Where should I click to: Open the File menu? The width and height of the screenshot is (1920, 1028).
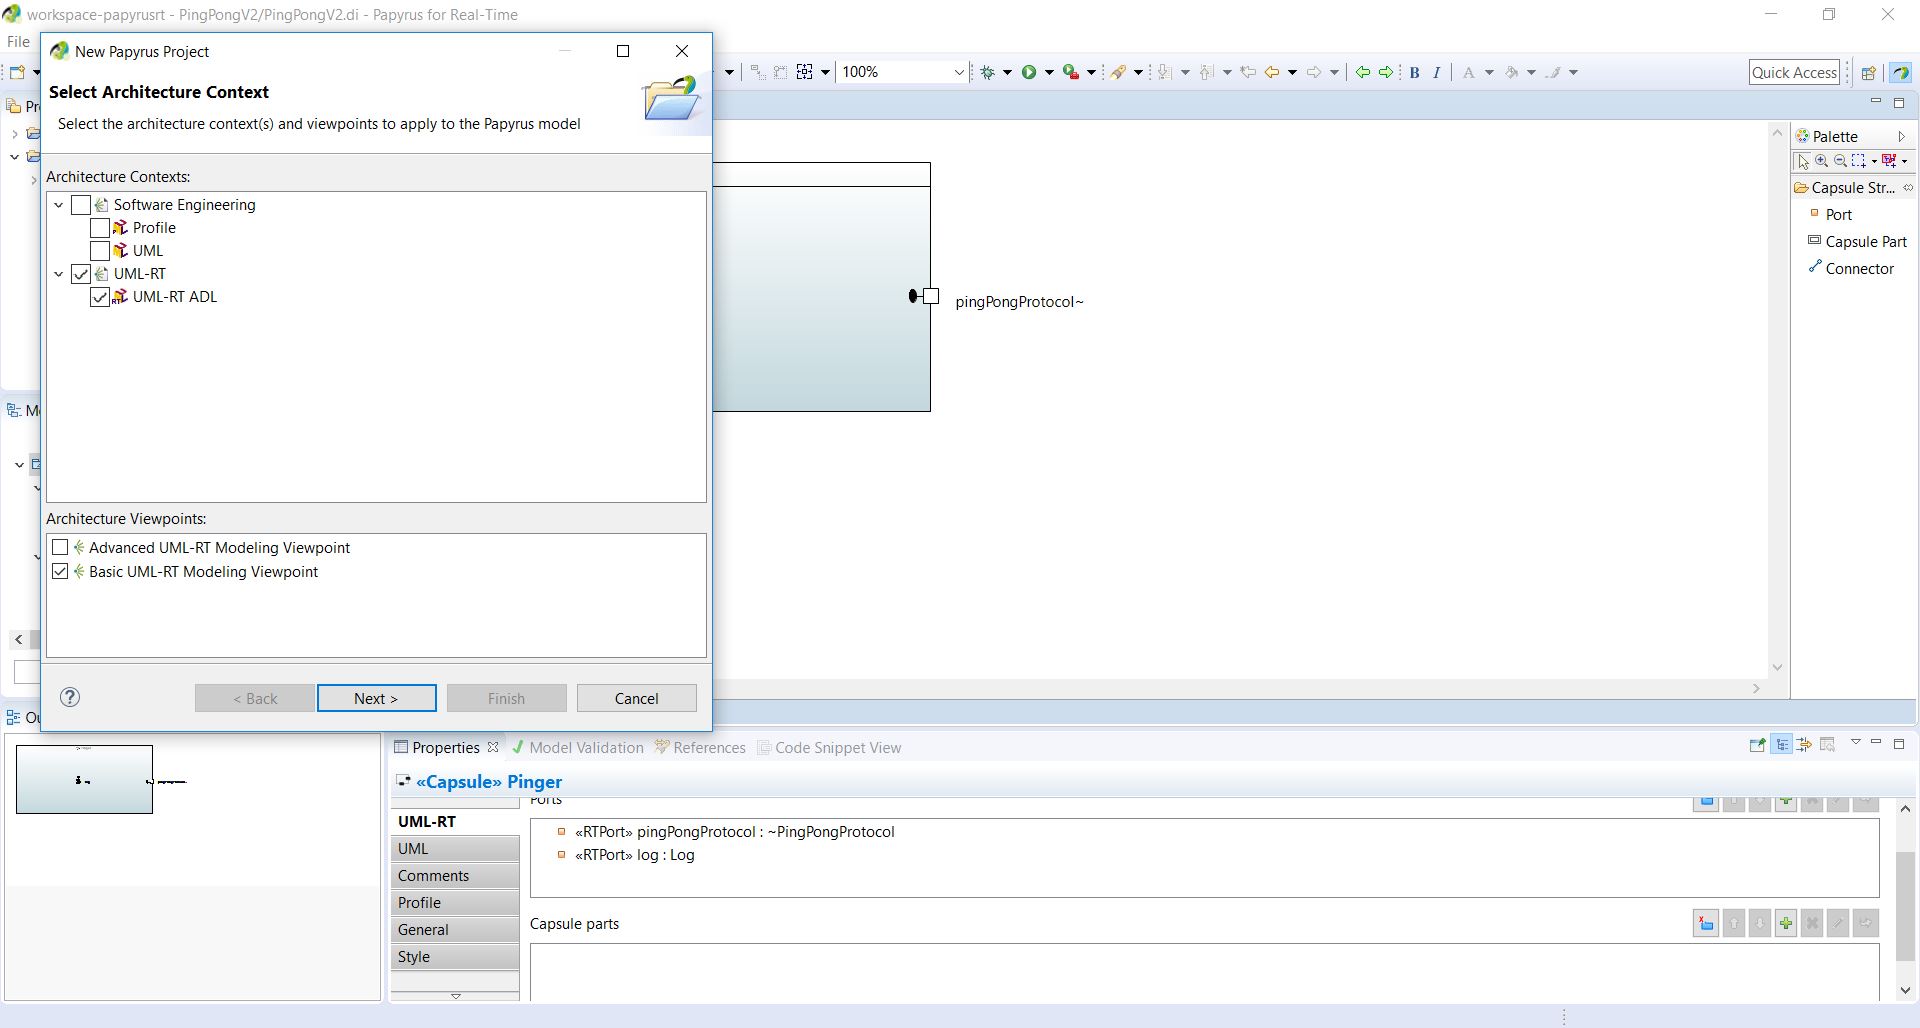[18, 41]
